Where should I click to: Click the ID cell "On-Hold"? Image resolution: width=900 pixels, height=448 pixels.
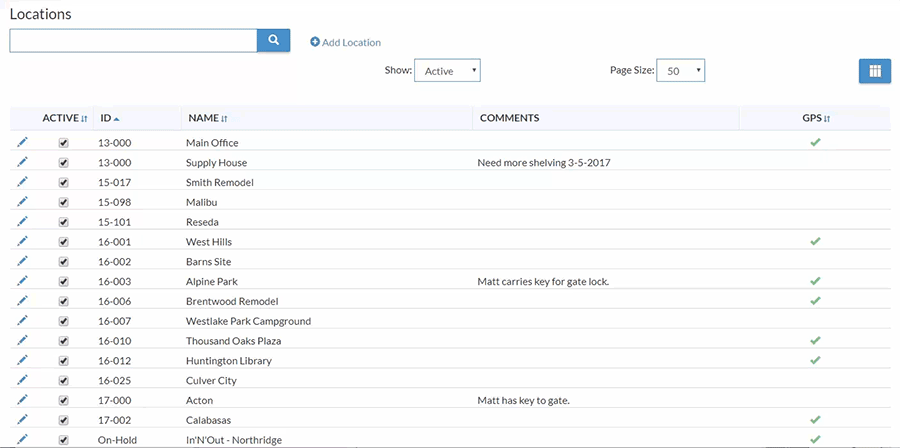coord(117,440)
